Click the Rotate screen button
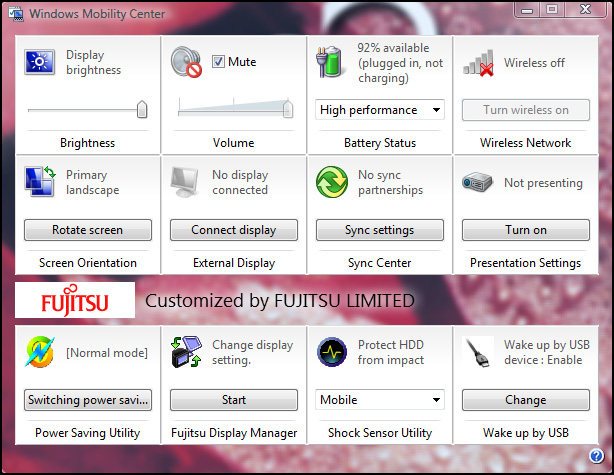This screenshot has height=475, width=614. coord(88,229)
